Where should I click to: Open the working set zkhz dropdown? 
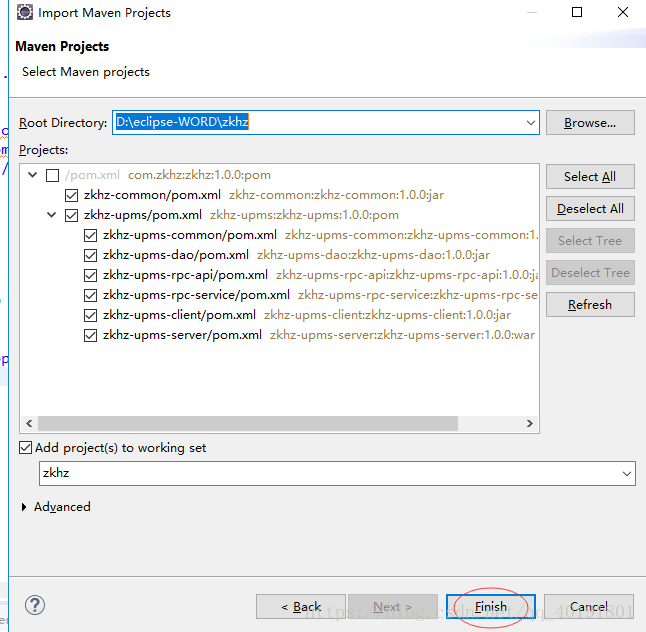click(x=627, y=473)
